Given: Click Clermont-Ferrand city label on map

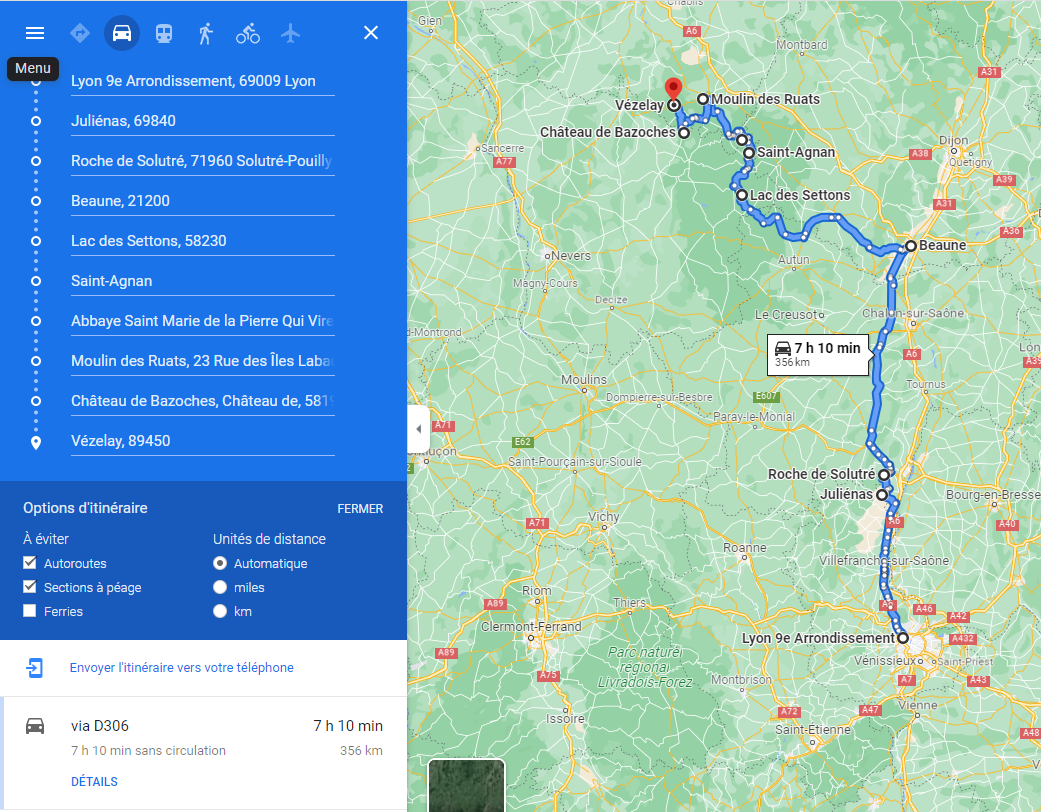Looking at the screenshot, I should tap(531, 626).
